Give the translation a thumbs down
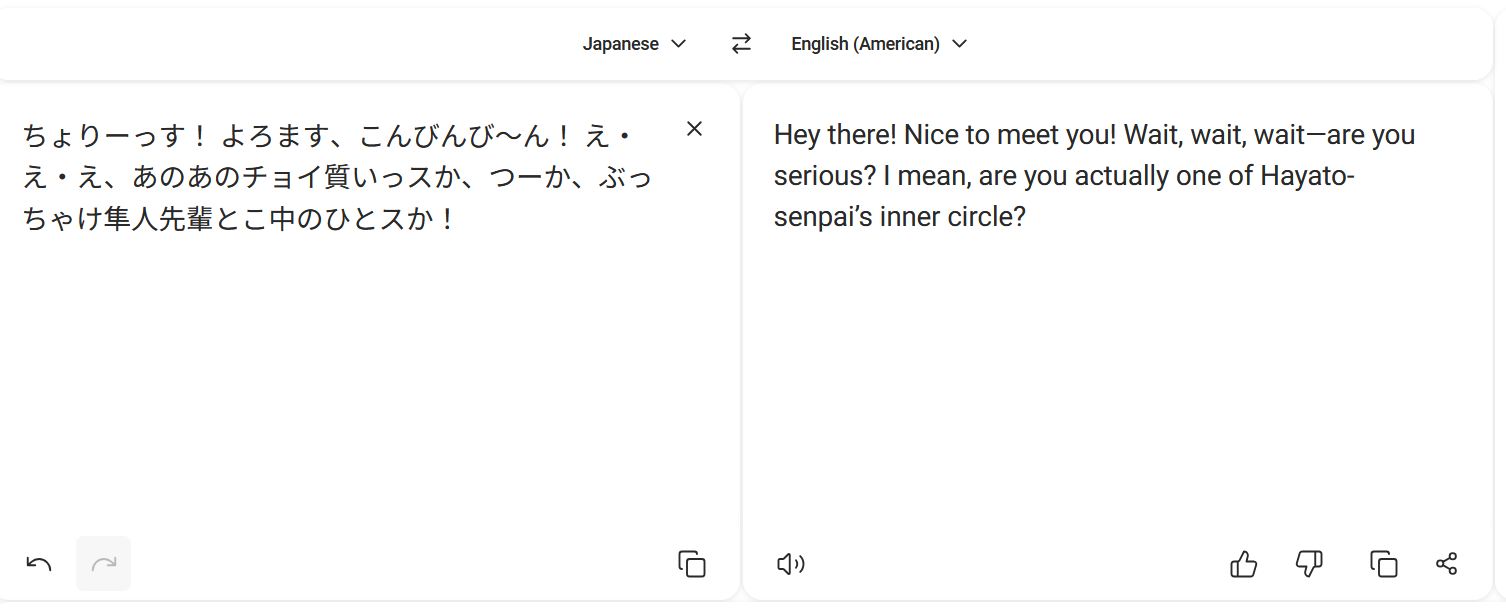1506x614 pixels. (x=1309, y=564)
